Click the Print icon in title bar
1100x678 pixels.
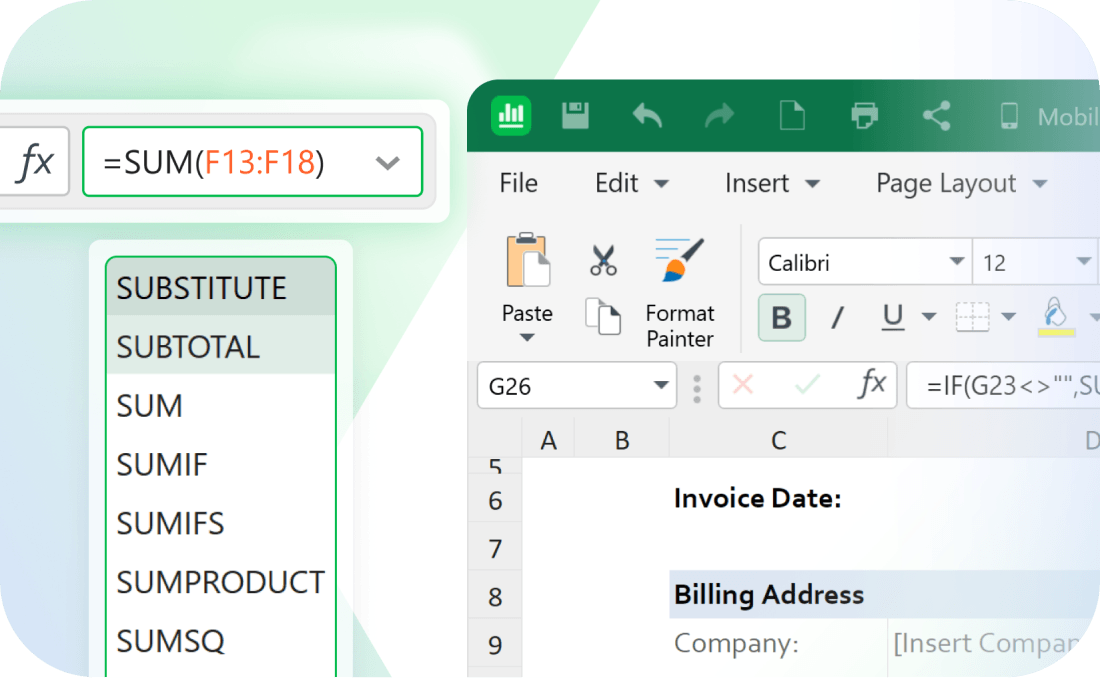tap(864, 116)
